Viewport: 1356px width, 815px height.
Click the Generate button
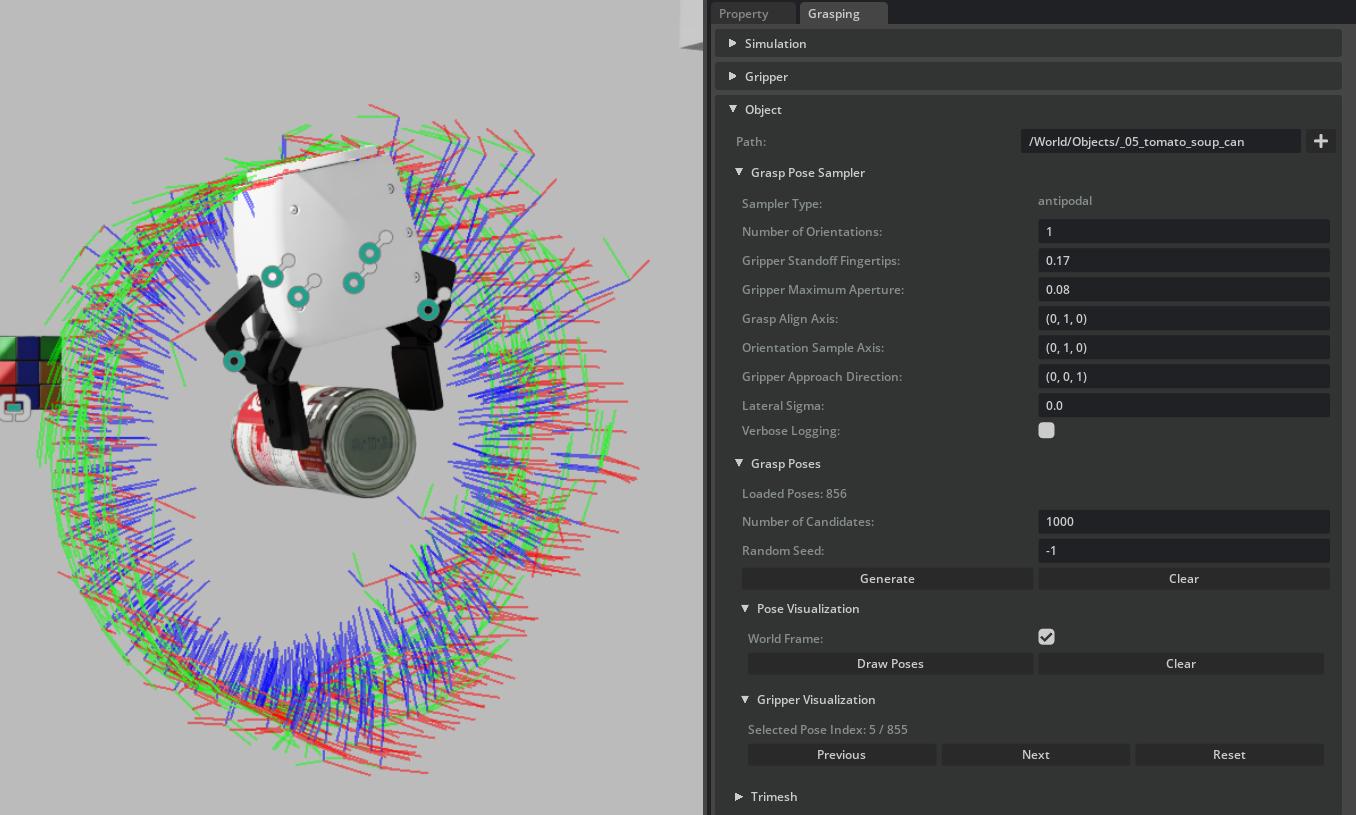pyautogui.click(x=887, y=578)
